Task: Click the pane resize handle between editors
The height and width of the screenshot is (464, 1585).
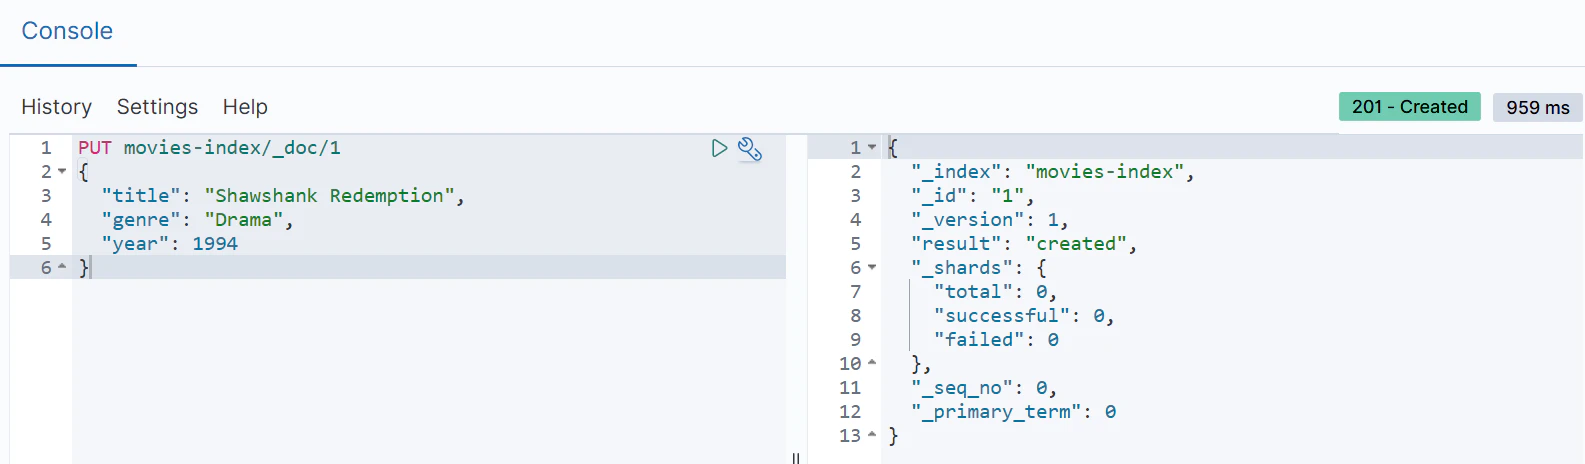Action: (796, 458)
